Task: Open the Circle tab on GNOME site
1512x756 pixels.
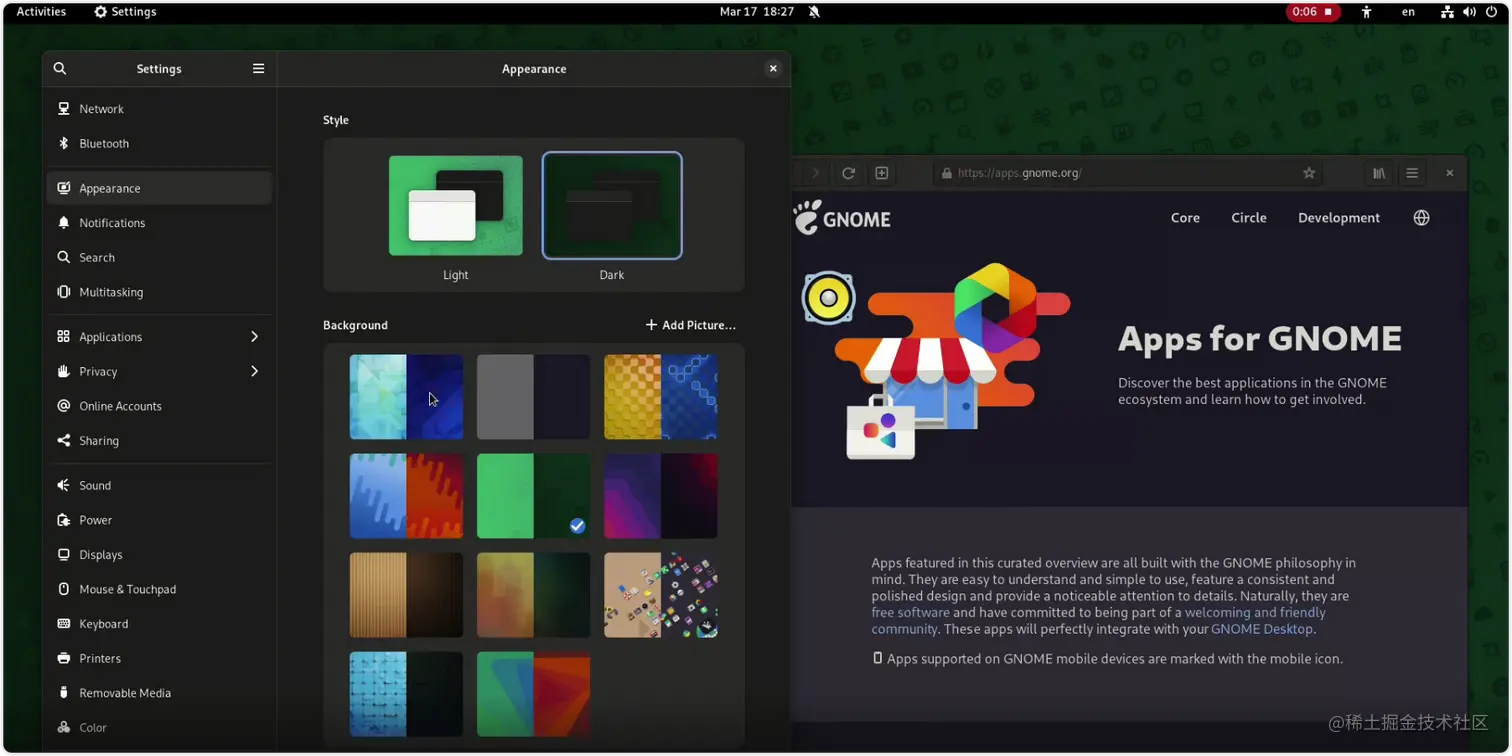Action: click(x=1249, y=218)
